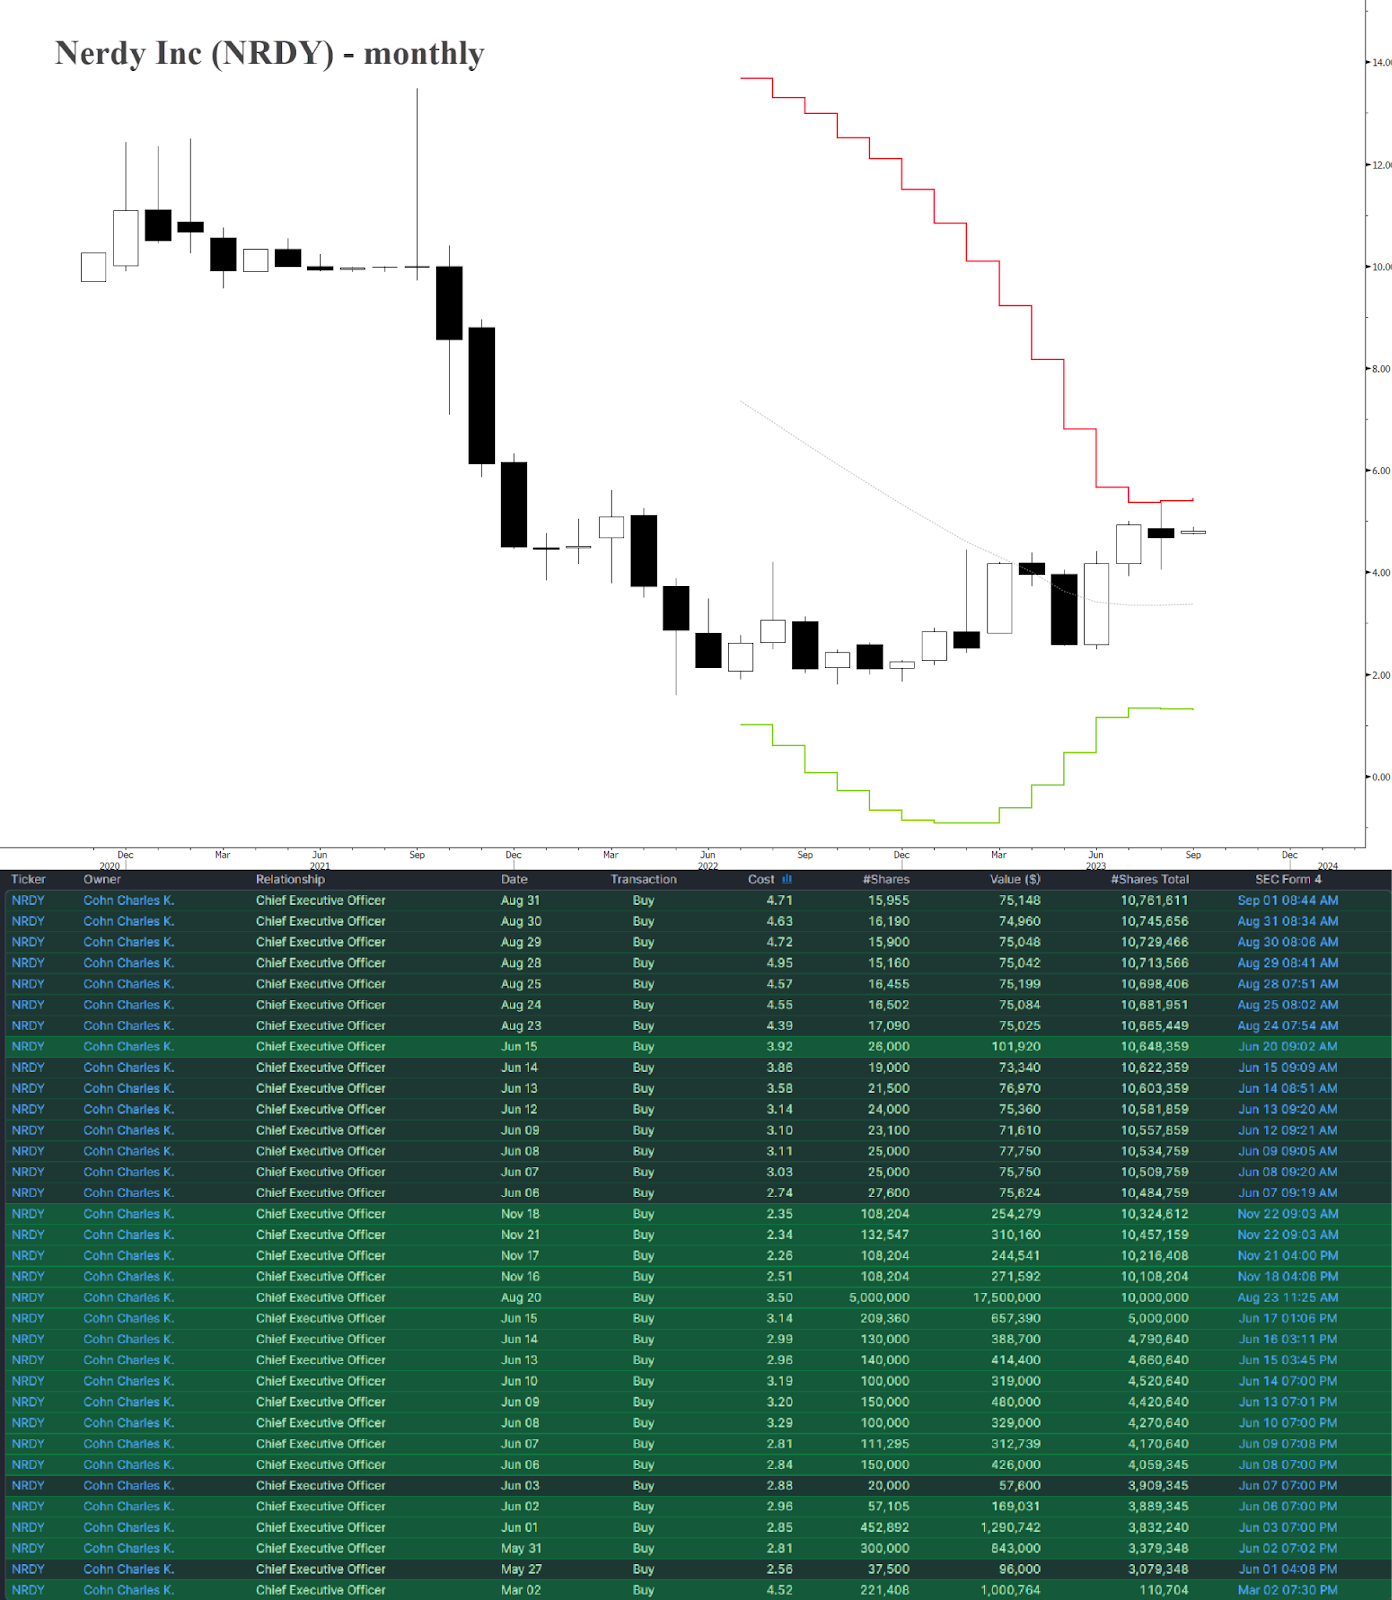
Task: Click the Relationship column header
Action: point(290,880)
